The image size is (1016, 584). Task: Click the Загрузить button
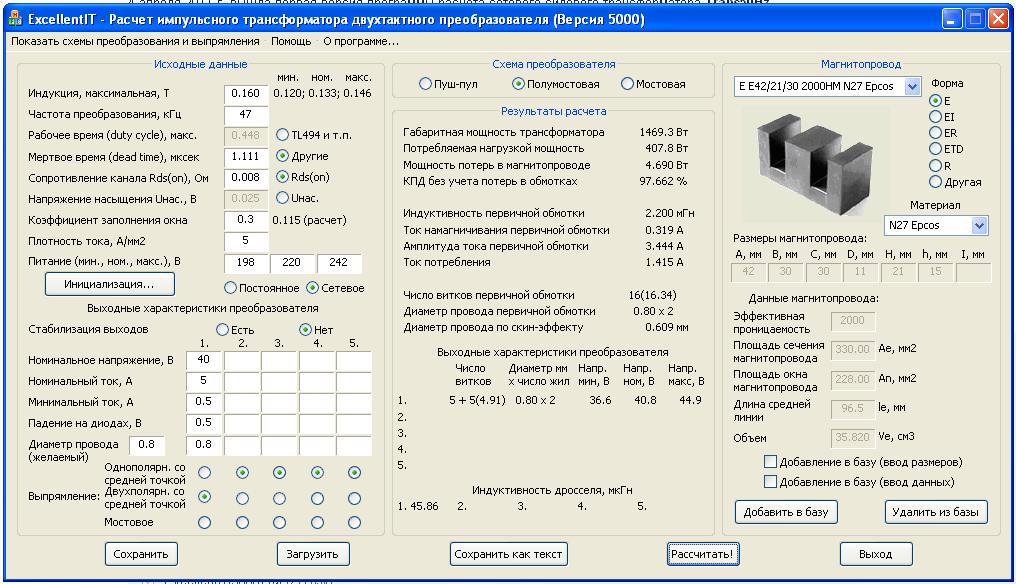[x=313, y=554]
